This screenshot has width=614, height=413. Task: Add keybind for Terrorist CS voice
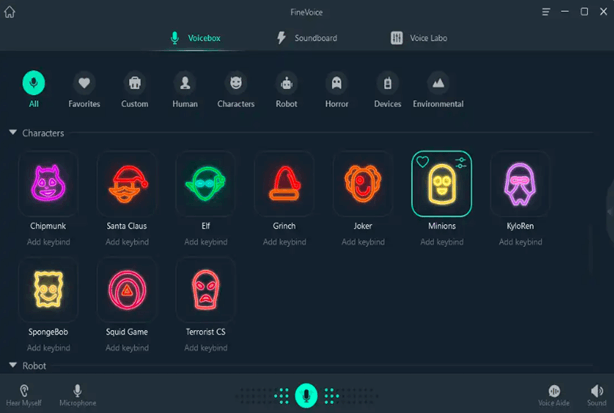205,348
